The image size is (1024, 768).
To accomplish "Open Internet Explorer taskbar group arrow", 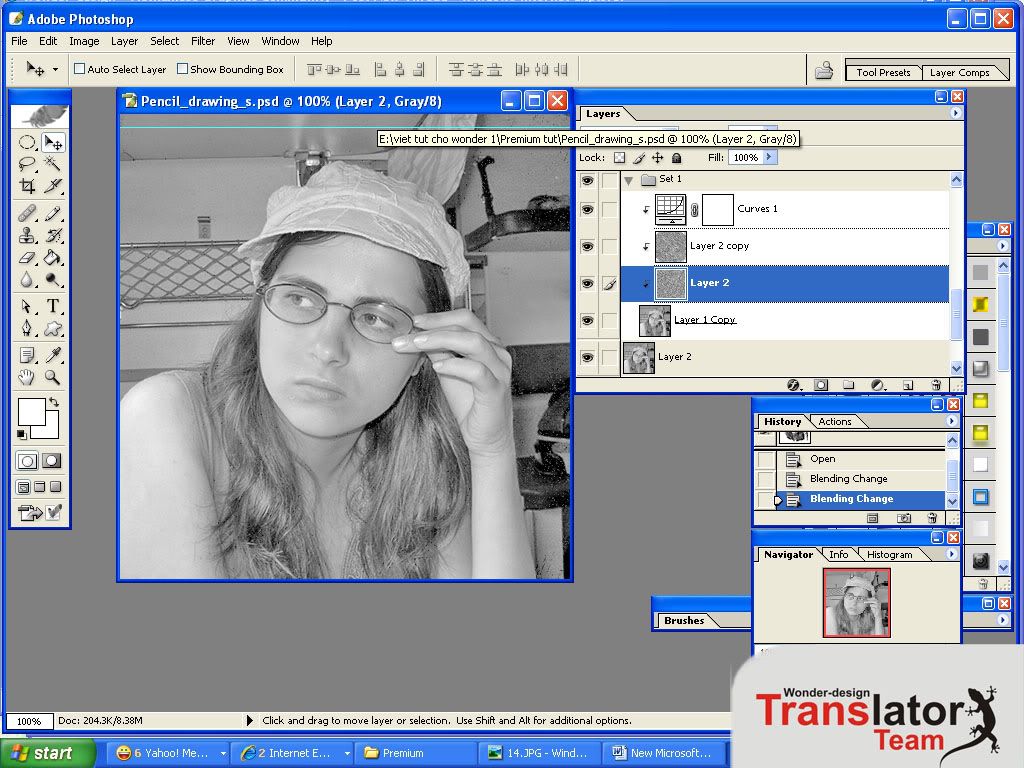I will point(347,753).
